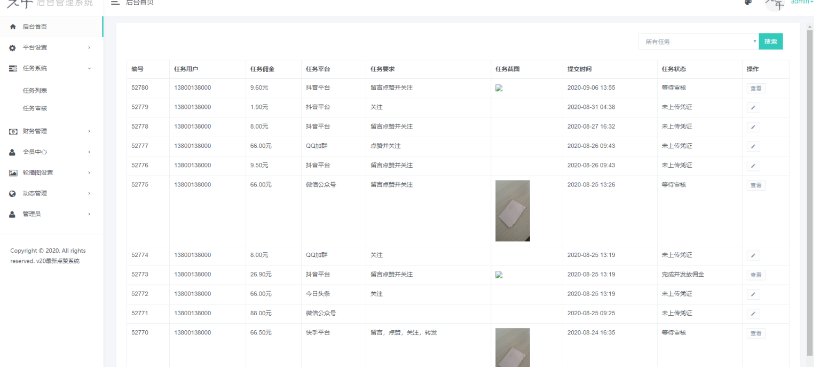Select the 管理员 menu label
The width and height of the screenshot is (814, 367).
(32, 214)
